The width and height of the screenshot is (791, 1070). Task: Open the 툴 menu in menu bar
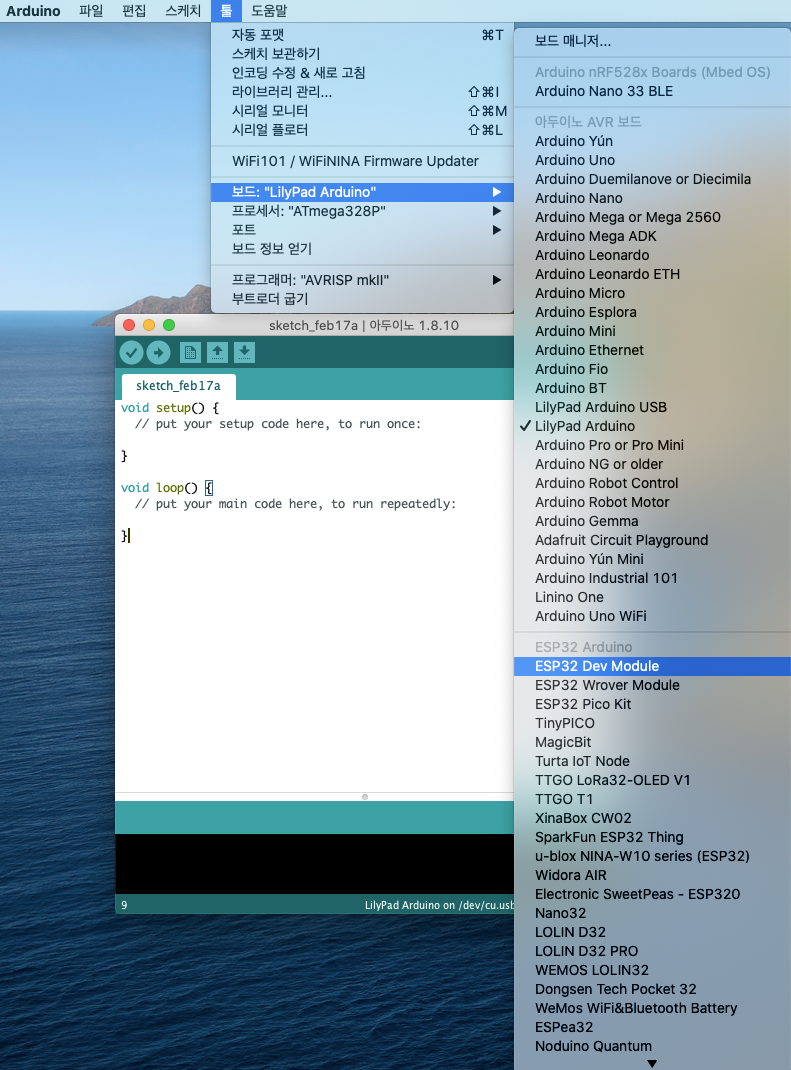226,11
